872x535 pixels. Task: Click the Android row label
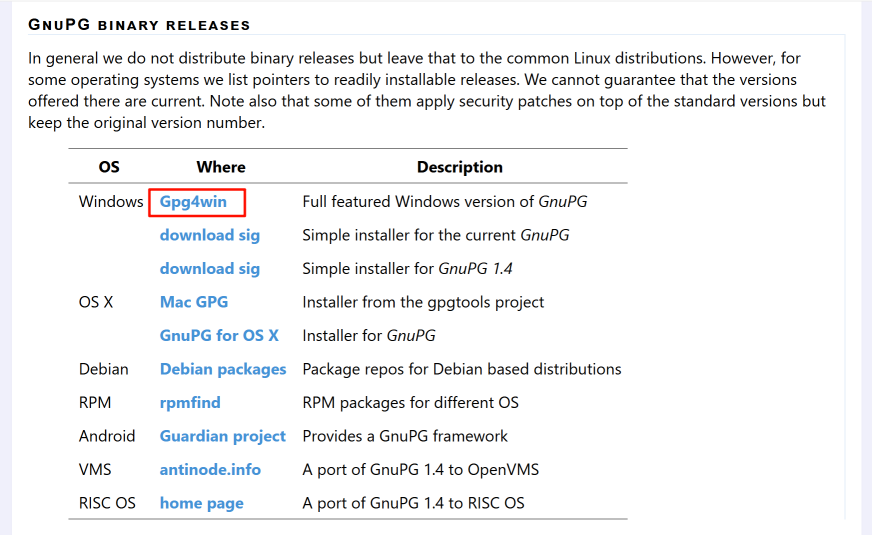coord(107,436)
